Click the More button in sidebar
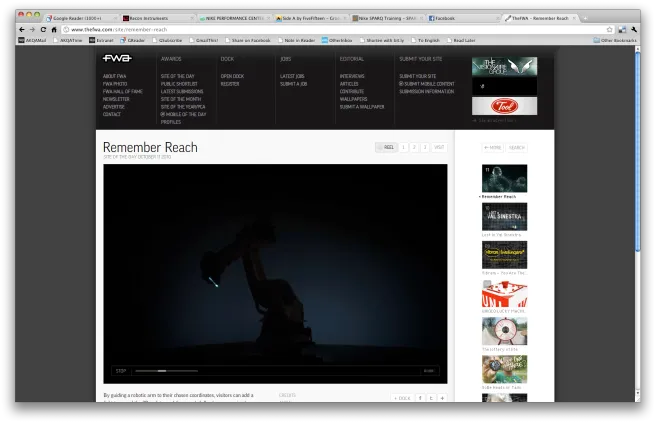 click(x=492, y=148)
